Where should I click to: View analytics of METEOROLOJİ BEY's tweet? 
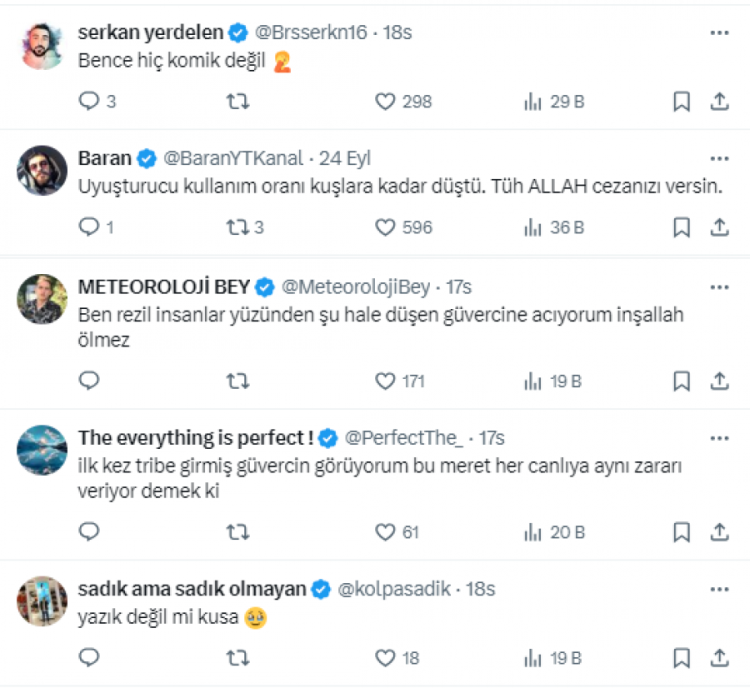coord(533,381)
